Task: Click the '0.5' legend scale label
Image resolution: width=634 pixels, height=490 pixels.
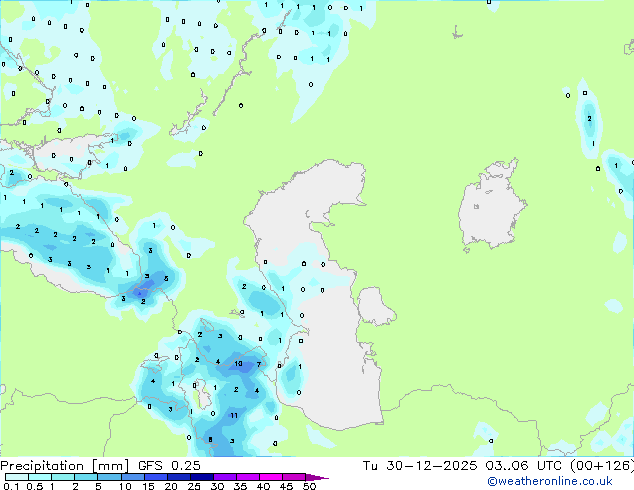Action: [35, 486]
